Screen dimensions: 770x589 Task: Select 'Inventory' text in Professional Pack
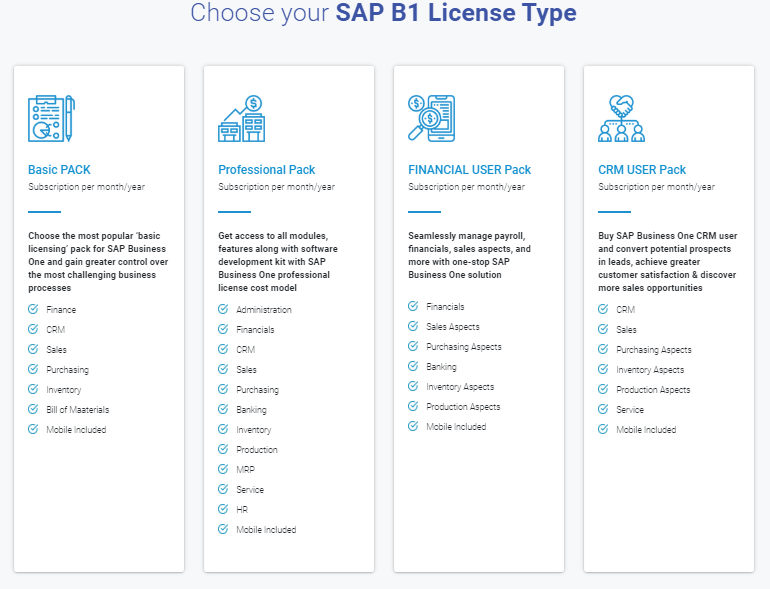pyautogui.click(x=253, y=430)
